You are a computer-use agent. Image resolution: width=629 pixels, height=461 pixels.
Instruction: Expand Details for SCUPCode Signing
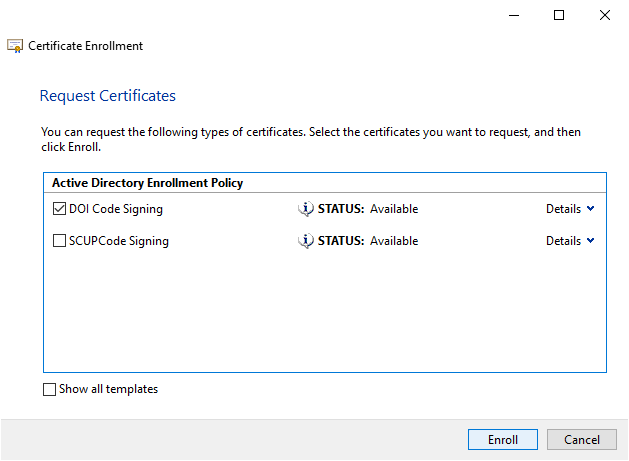pyautogui.click(x=570, y=241)
